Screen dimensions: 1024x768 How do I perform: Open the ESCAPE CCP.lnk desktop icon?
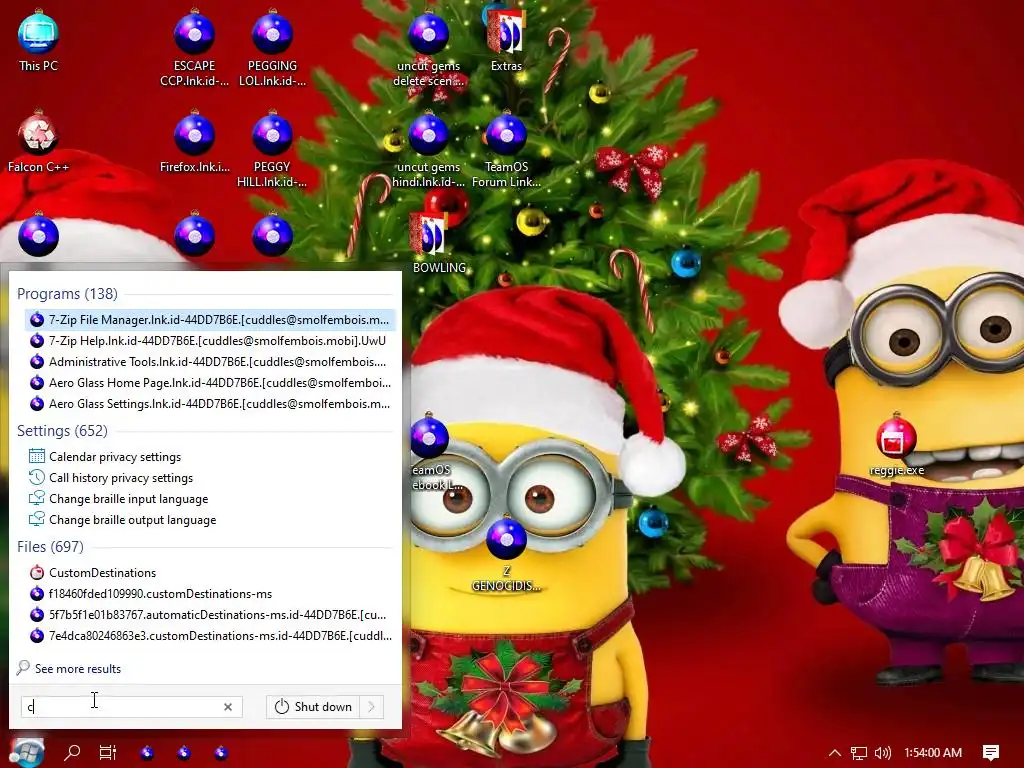pyautogui.click(x=195, y=47)
